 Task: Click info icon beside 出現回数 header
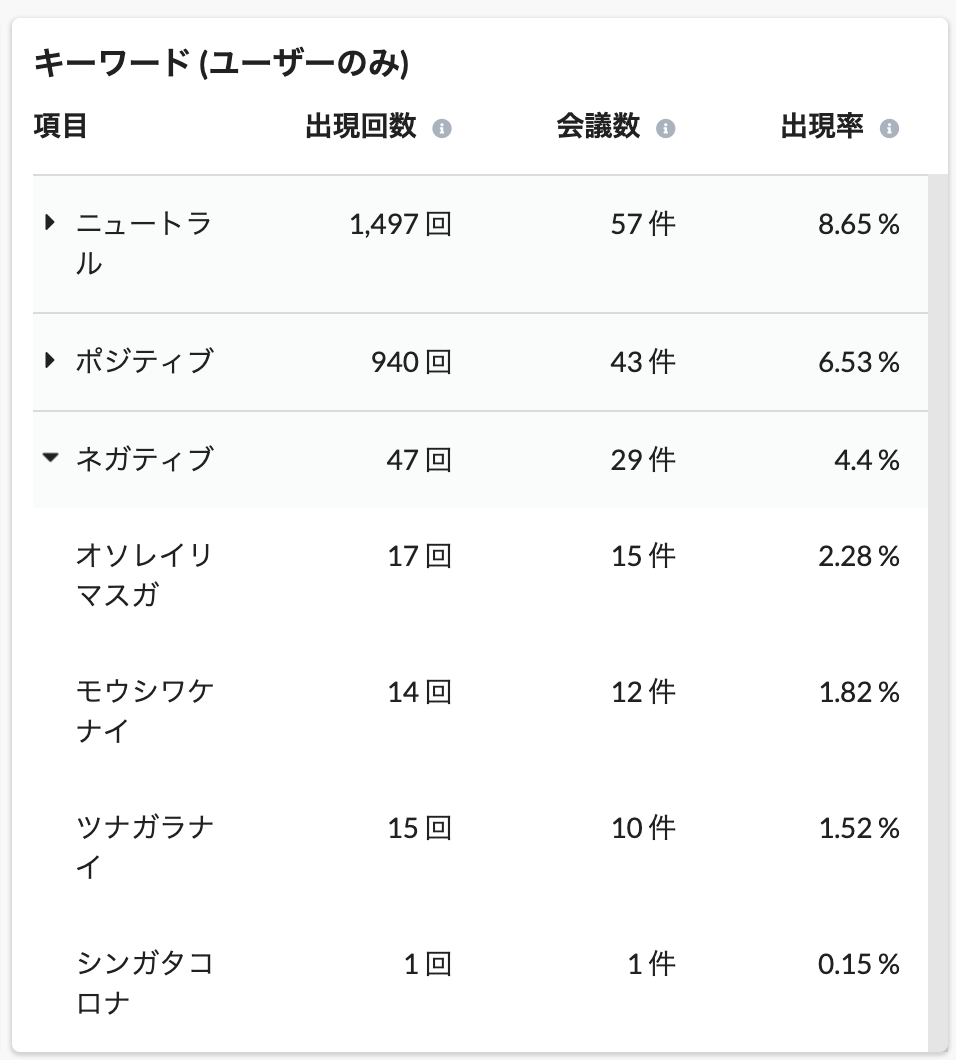441,128
